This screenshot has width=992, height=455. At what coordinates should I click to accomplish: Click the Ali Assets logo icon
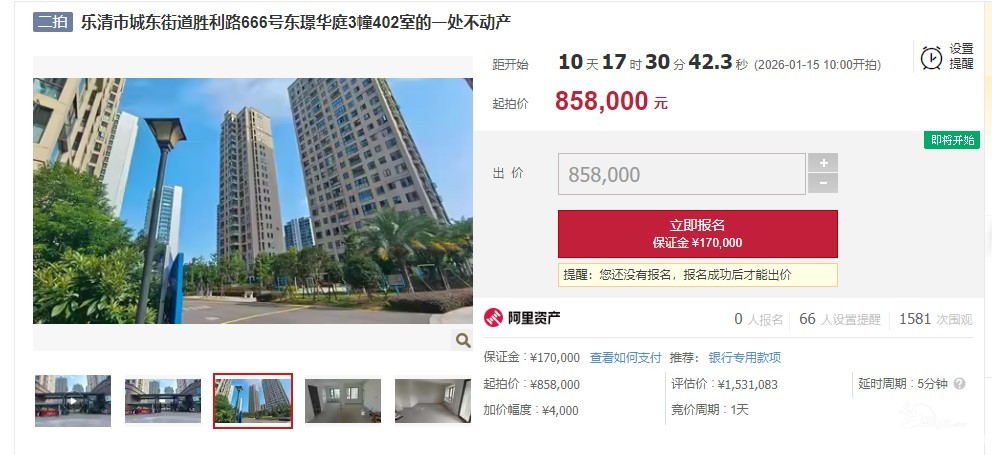click(493, 318)
